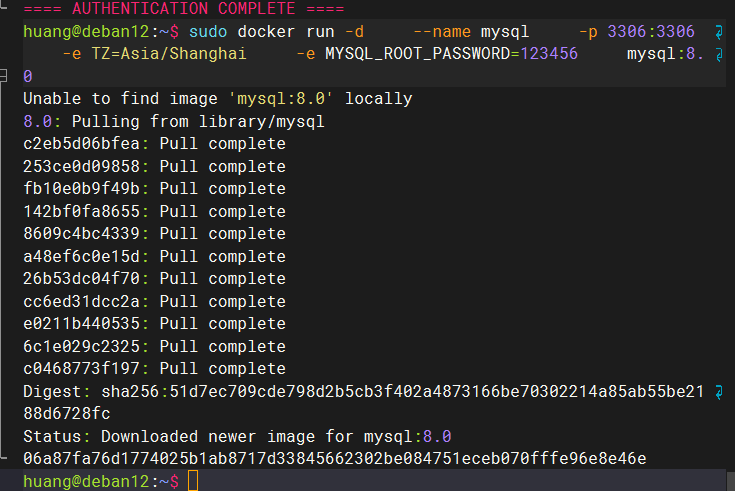
Task: Click the --name mysql option
Action: (x=471, y=32)
